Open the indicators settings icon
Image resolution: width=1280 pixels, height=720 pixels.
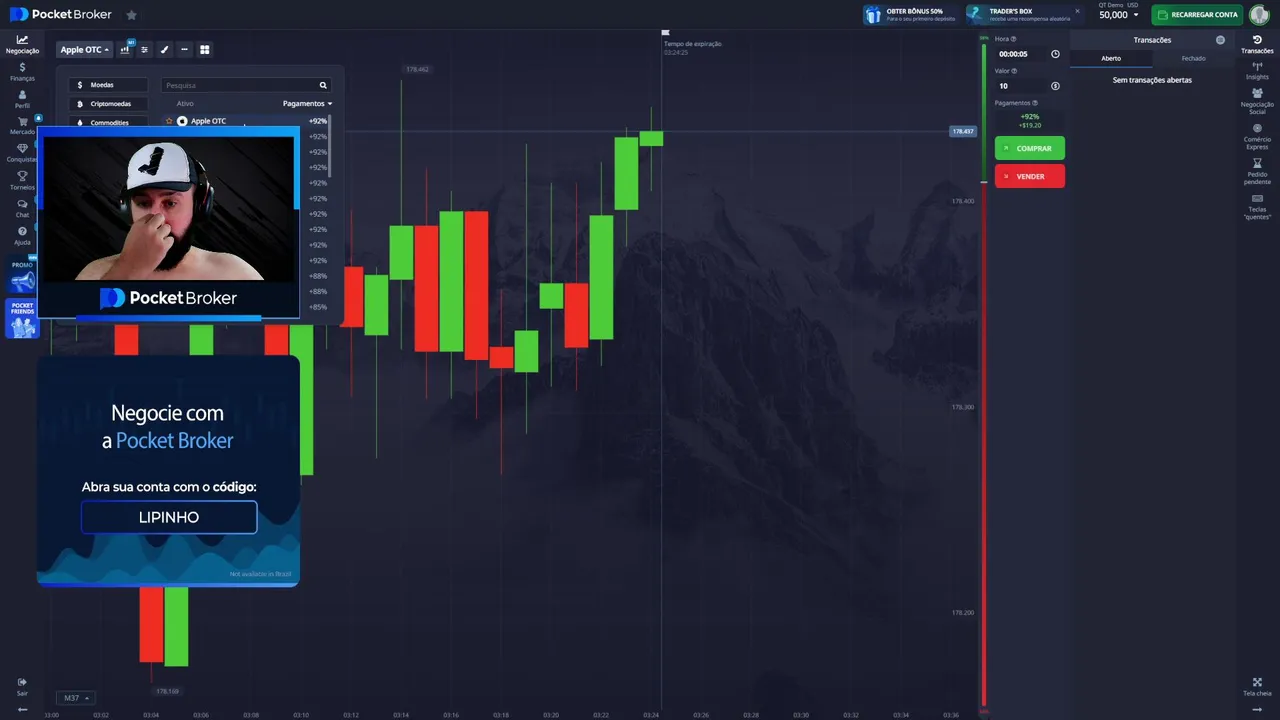tap(144, 49)
